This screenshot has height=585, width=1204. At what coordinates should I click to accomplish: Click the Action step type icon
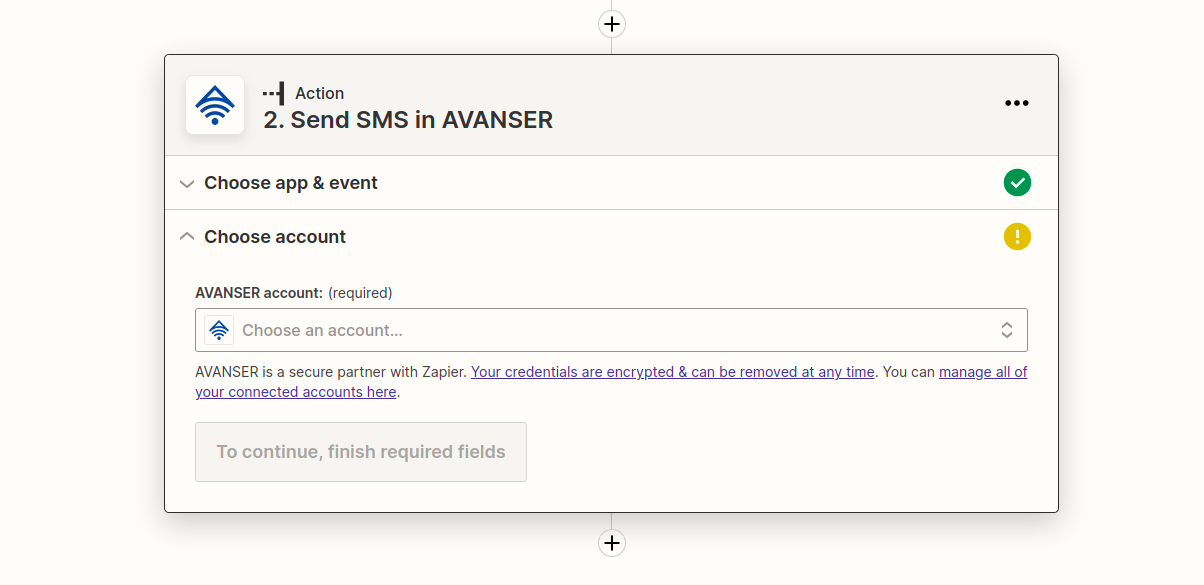[273, 93]
